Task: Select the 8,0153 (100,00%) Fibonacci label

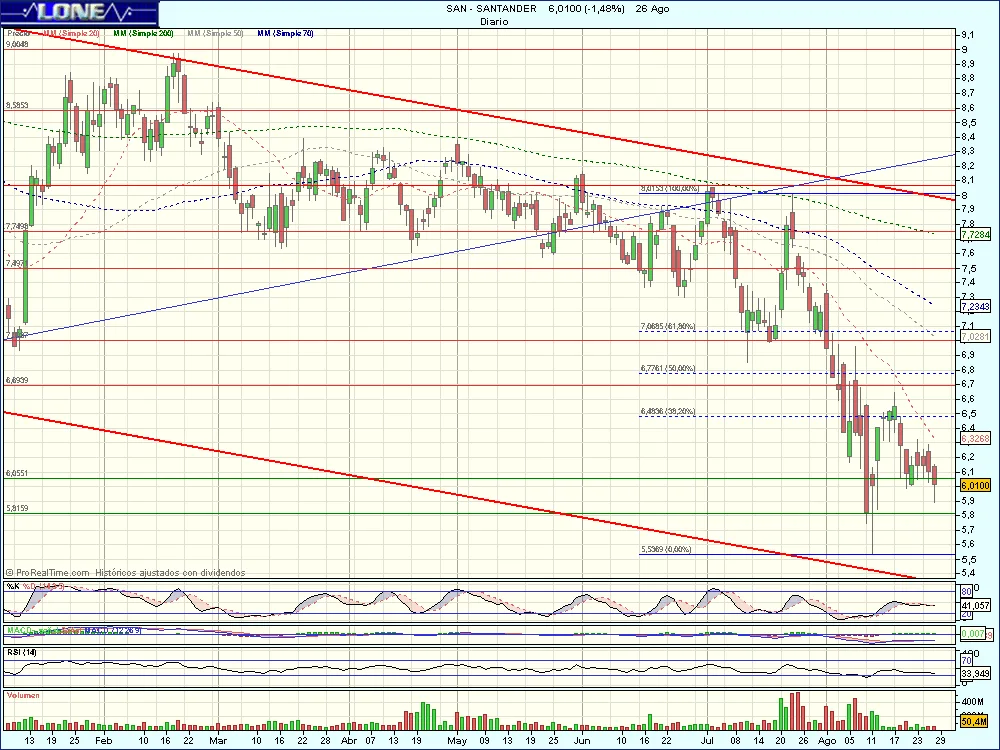Action: 670,189
